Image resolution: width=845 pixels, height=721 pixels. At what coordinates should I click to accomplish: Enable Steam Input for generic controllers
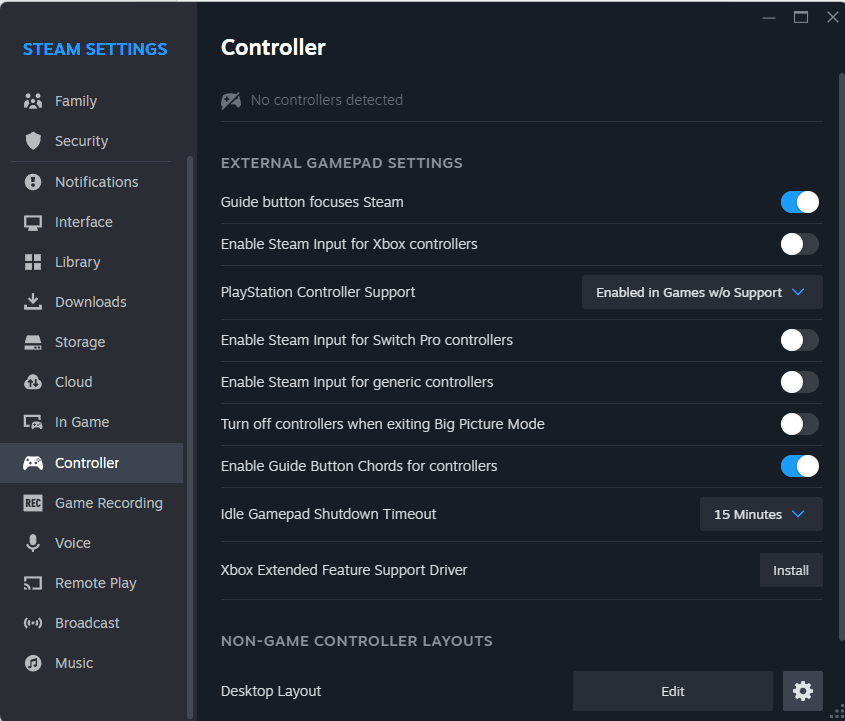[800, 382]
